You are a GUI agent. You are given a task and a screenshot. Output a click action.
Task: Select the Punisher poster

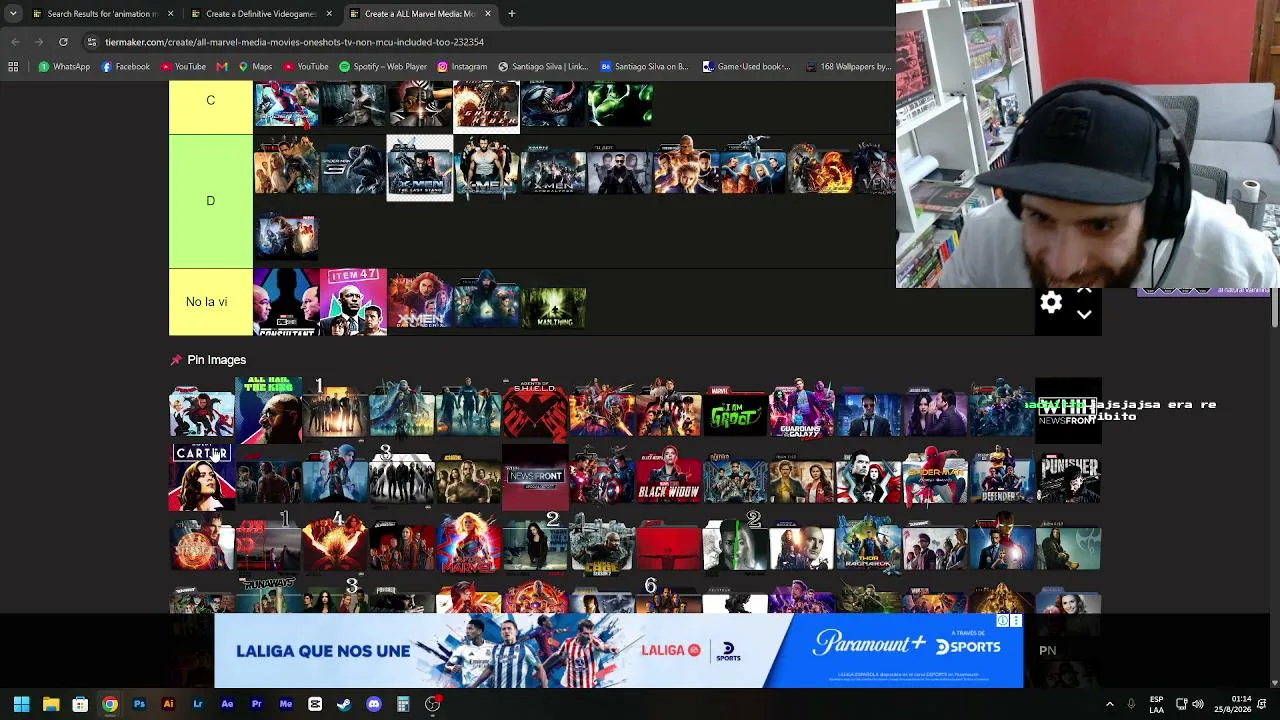(x=1068, y=478)
